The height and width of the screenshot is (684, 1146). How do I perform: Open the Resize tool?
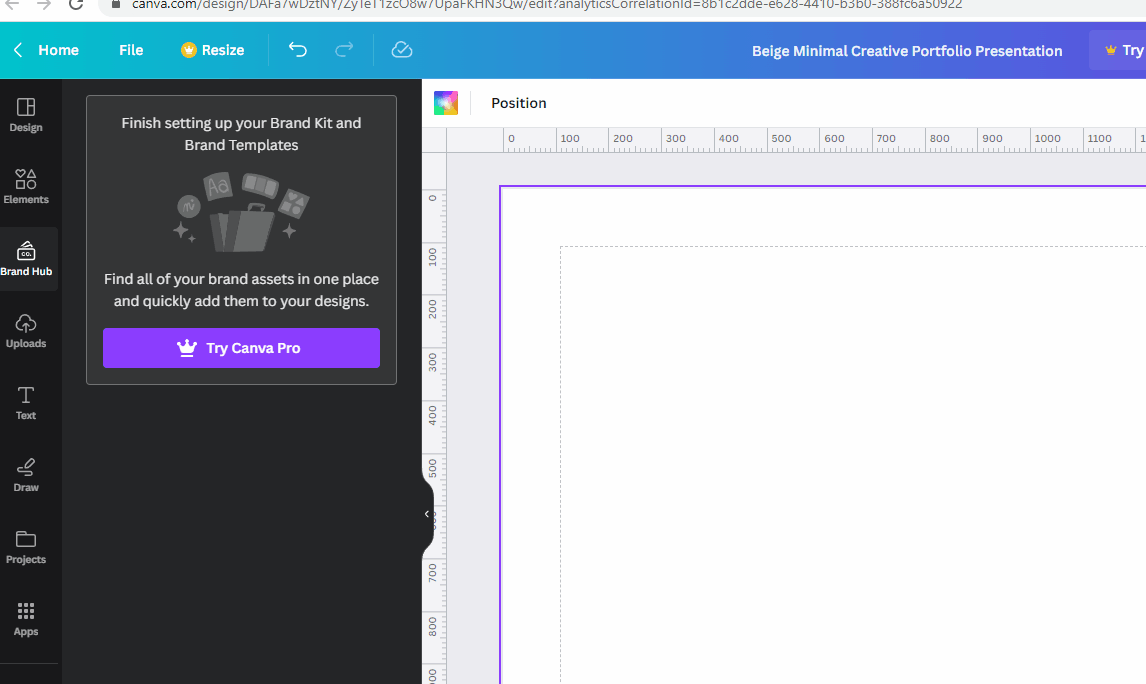click(x=212, y=49)
